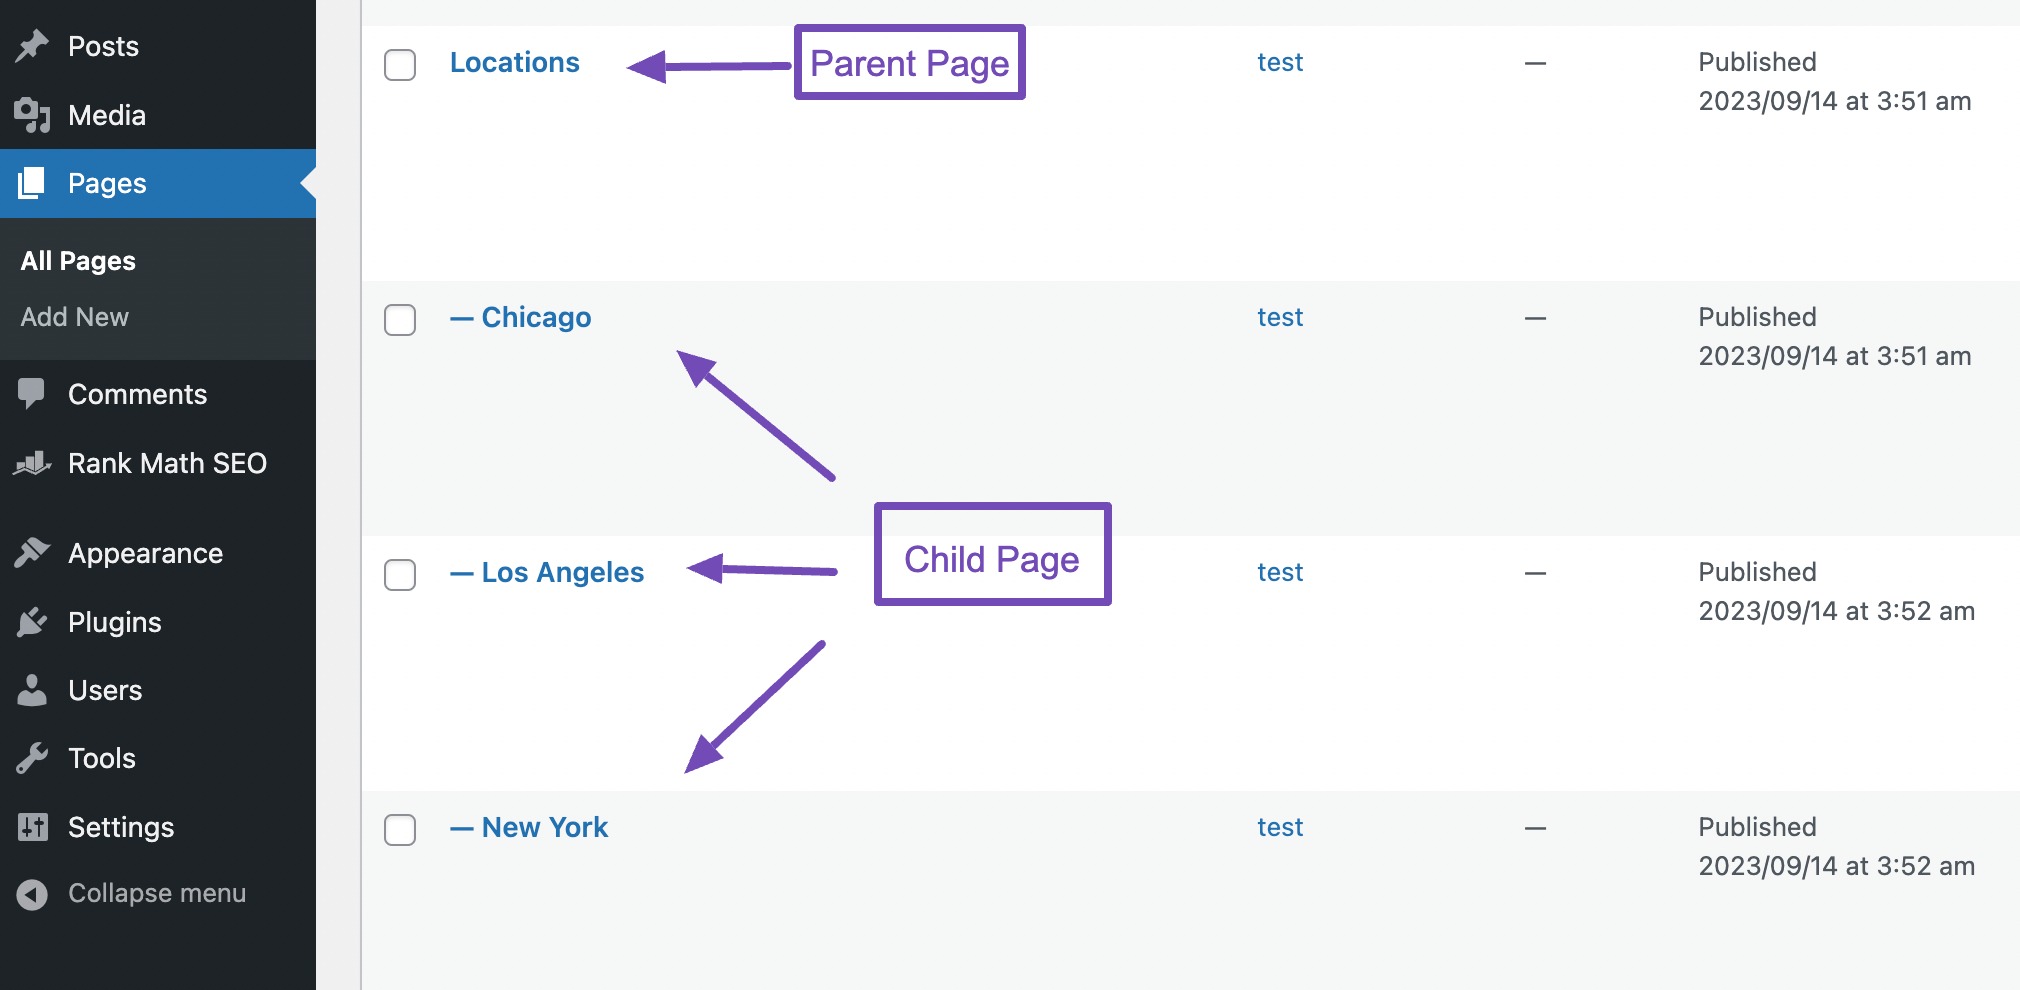Image resolution: width=2020 pixels, height=990 pixels.
Task: Click the Pages icon in the sidebar
Action: pos(33,183)
